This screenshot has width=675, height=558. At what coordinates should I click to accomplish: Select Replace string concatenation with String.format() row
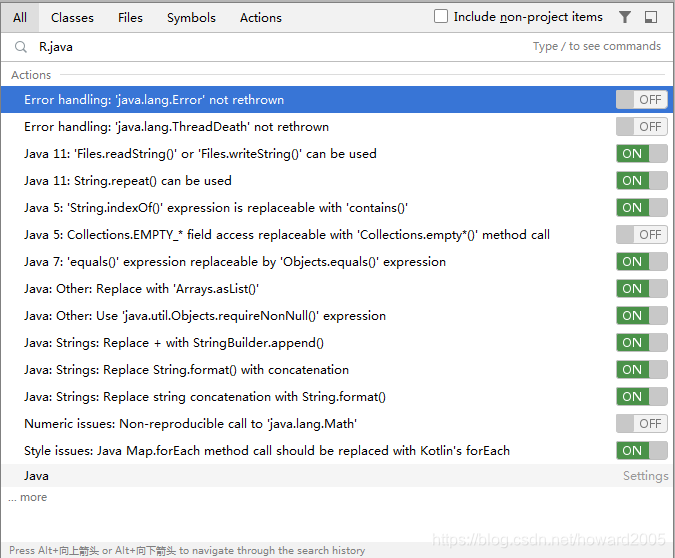(337, 397)
